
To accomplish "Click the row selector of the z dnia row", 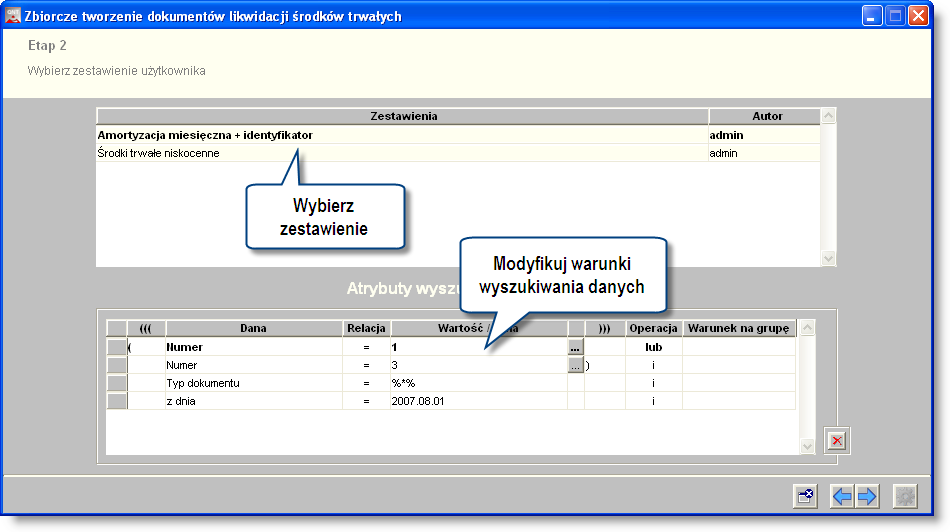I will (x=116, y=402).
